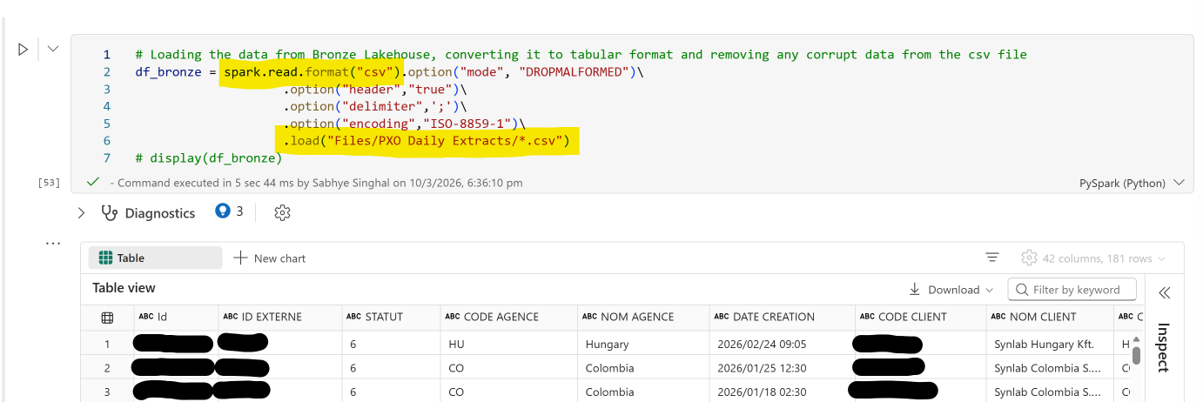Select row number 1 in the table
The width and height of the screenshot is (1203, 402).
(107, 344)
